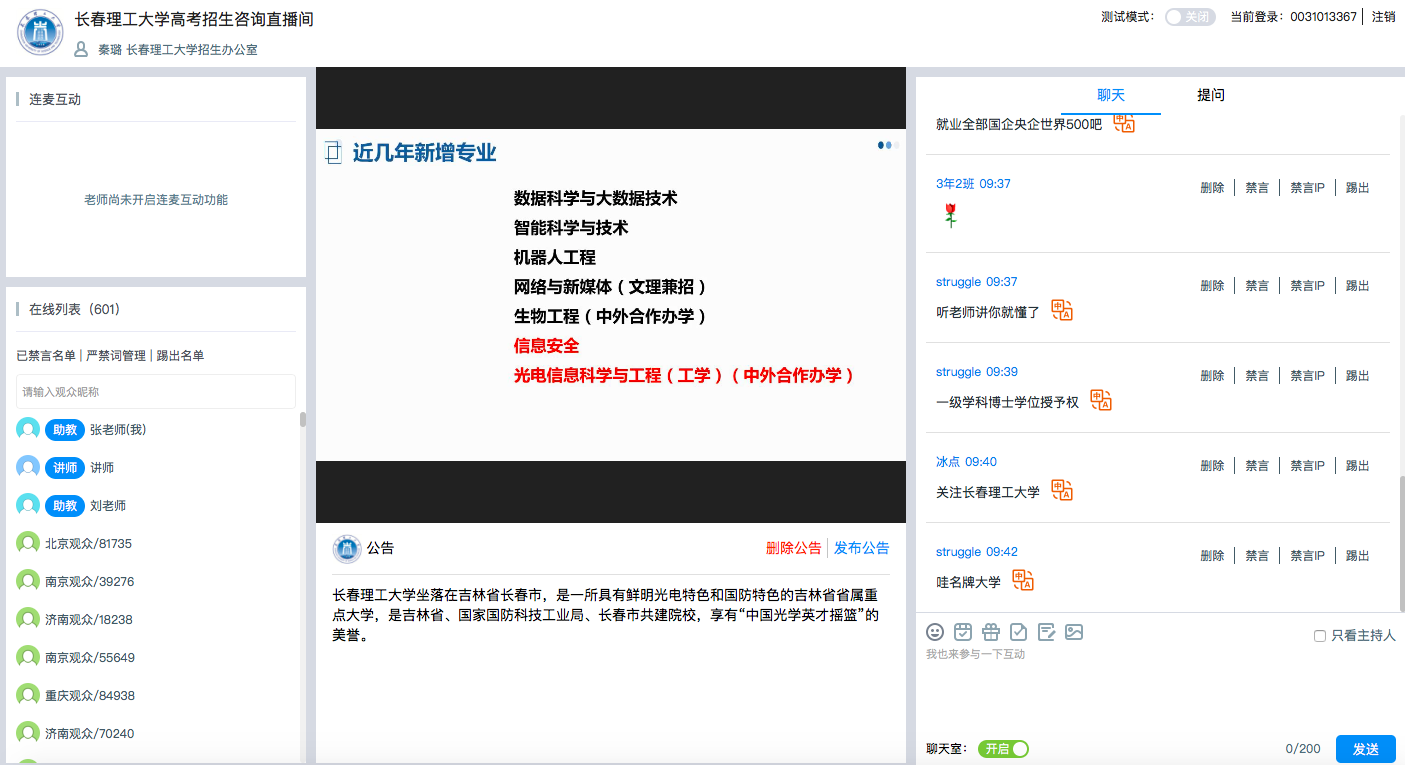Click the 助教 badge beside 张老师(我)
The height and width of the screenshot is (765, 1405).
[65, 430]
